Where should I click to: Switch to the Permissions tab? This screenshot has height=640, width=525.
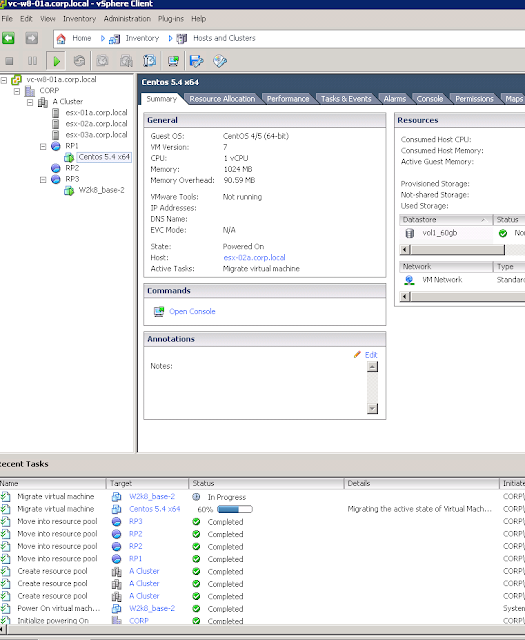[x=474, y=99]
